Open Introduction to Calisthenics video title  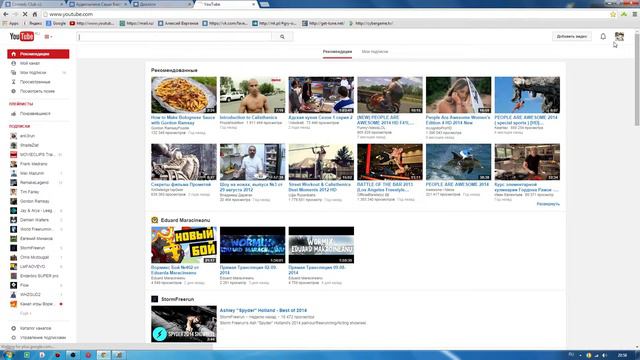point(248,118)
